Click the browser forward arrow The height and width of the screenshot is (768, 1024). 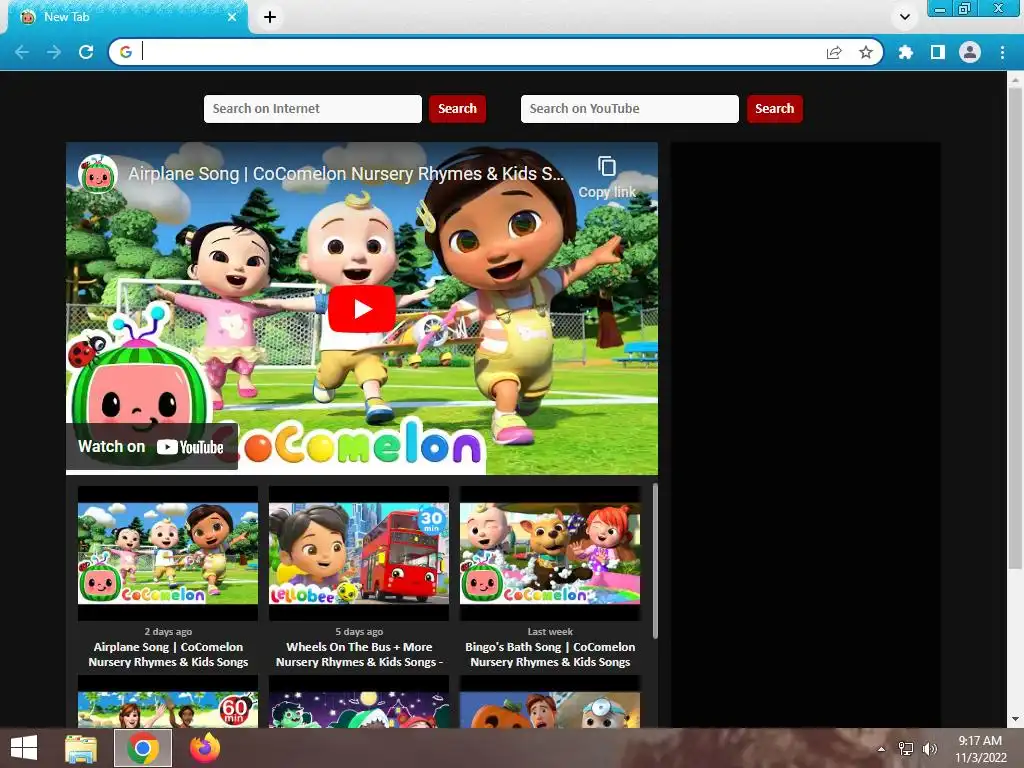pyautogui.click(x=54, y=52)
